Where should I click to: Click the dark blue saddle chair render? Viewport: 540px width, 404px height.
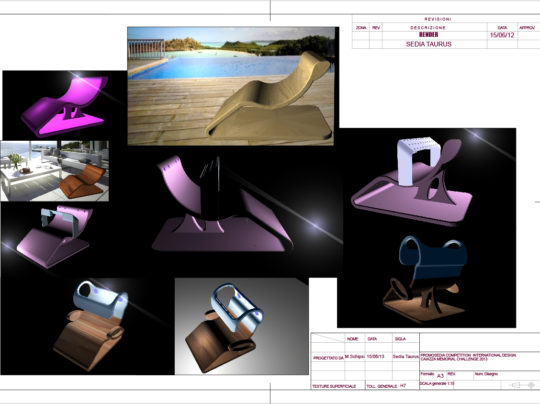coord(425,279)
